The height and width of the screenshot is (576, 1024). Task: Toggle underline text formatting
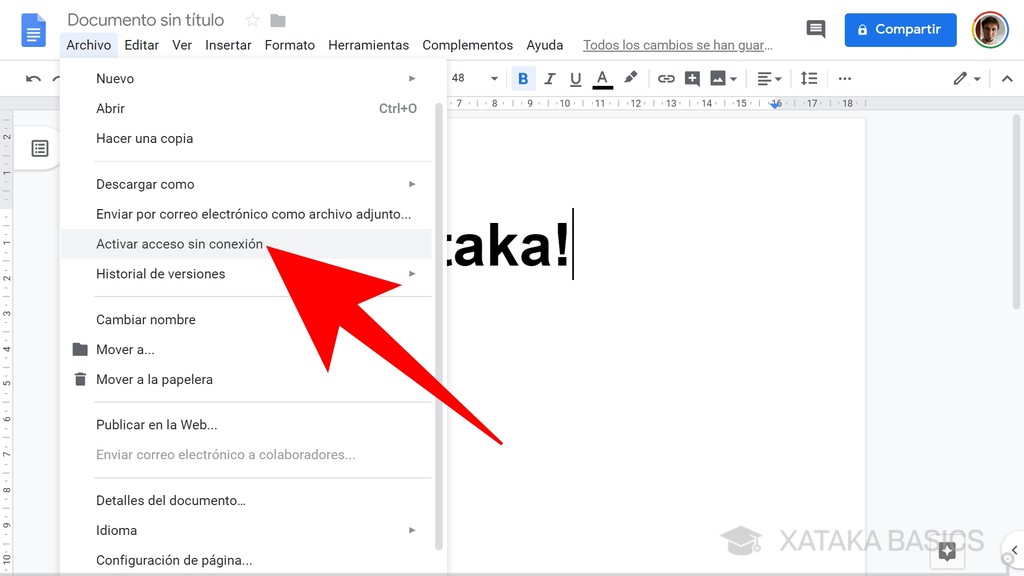[x=575, y=78]
